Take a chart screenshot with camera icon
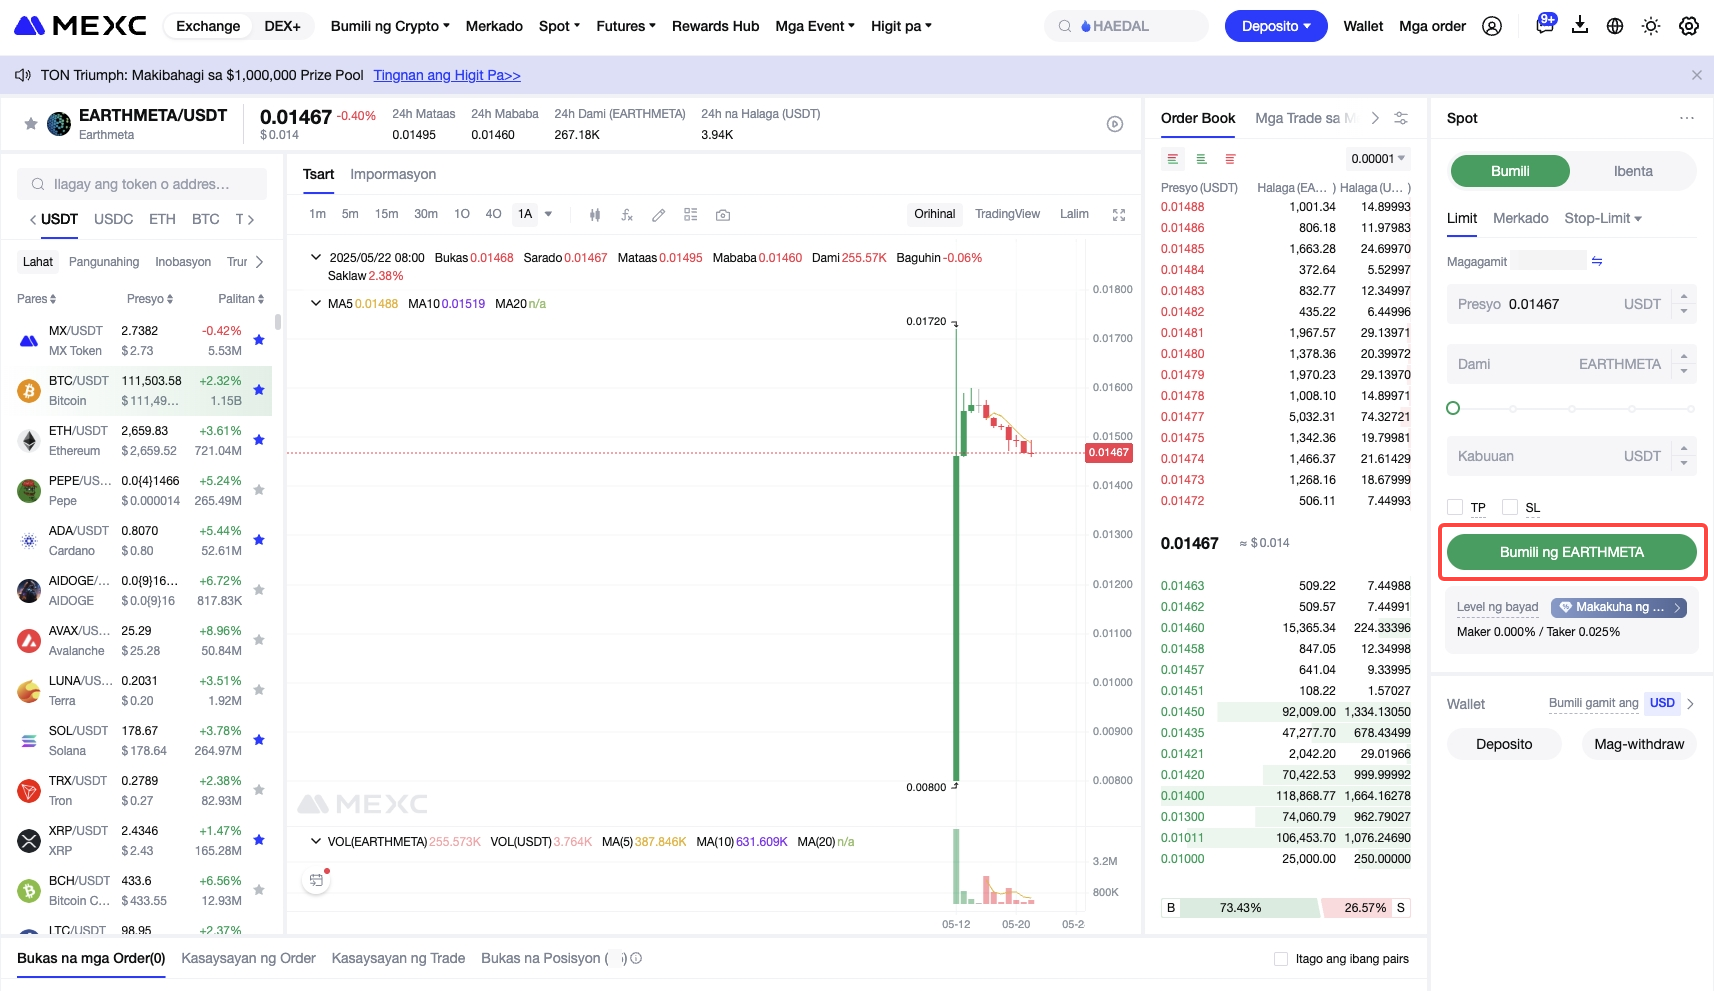The image size is (1714, 991). (723, 215)
